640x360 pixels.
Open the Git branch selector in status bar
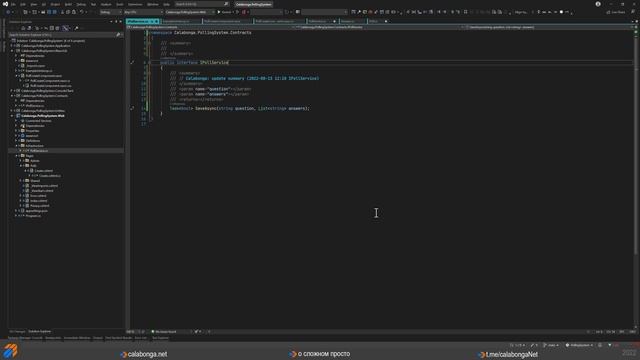click(x=551, y=345)
